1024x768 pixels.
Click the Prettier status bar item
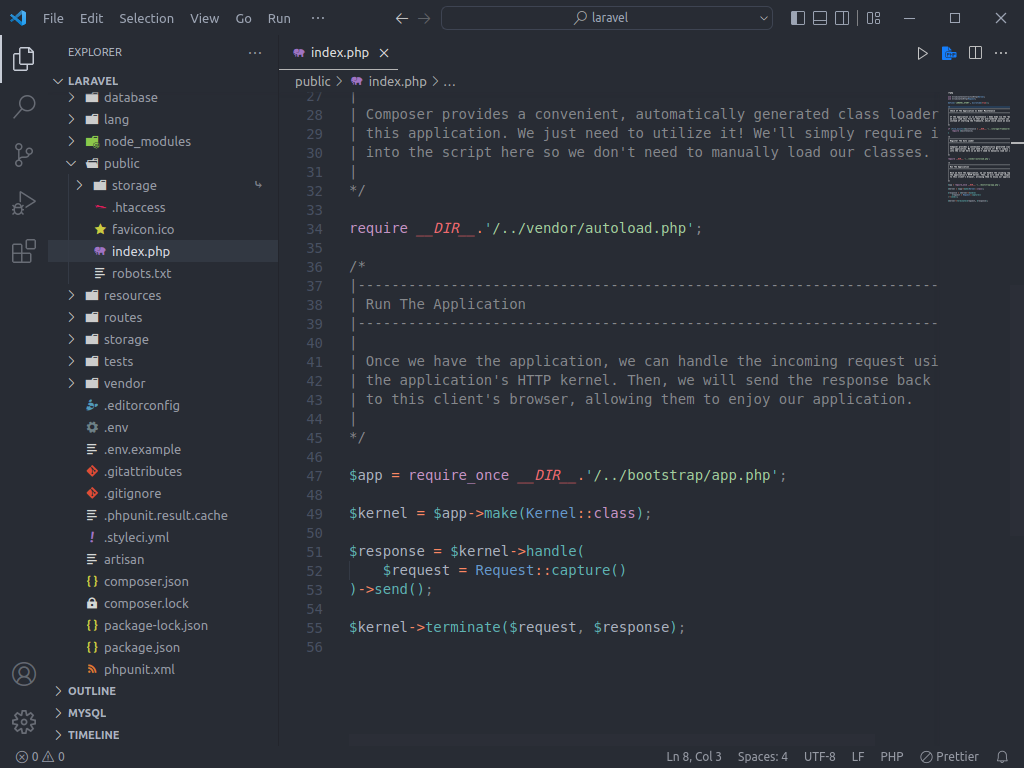pos(949,757)
